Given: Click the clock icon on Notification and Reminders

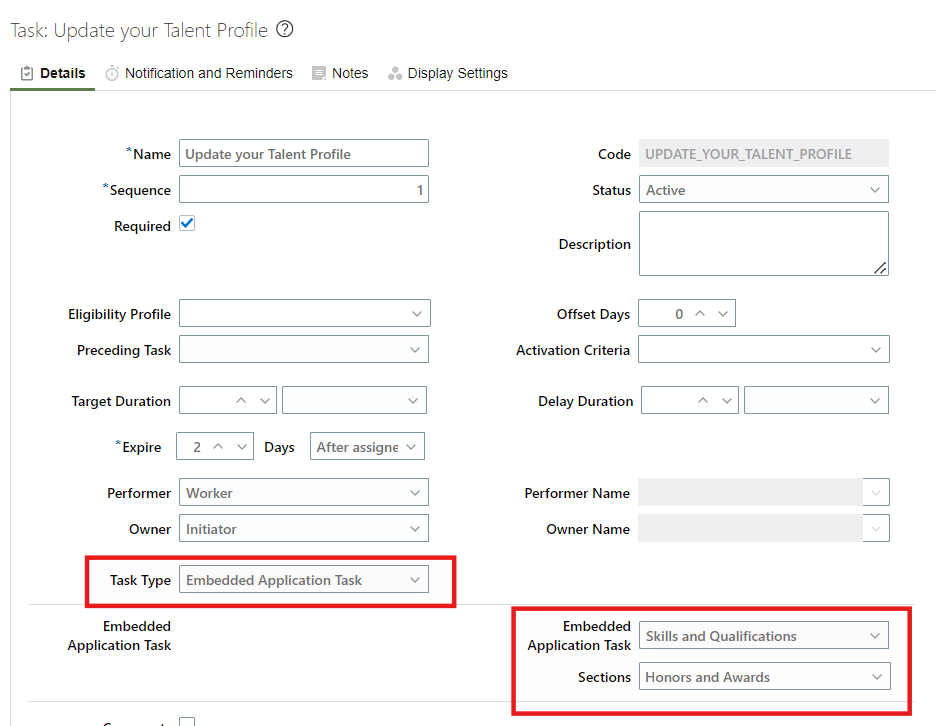Looking at the screenshot, I should click(110, 72).
